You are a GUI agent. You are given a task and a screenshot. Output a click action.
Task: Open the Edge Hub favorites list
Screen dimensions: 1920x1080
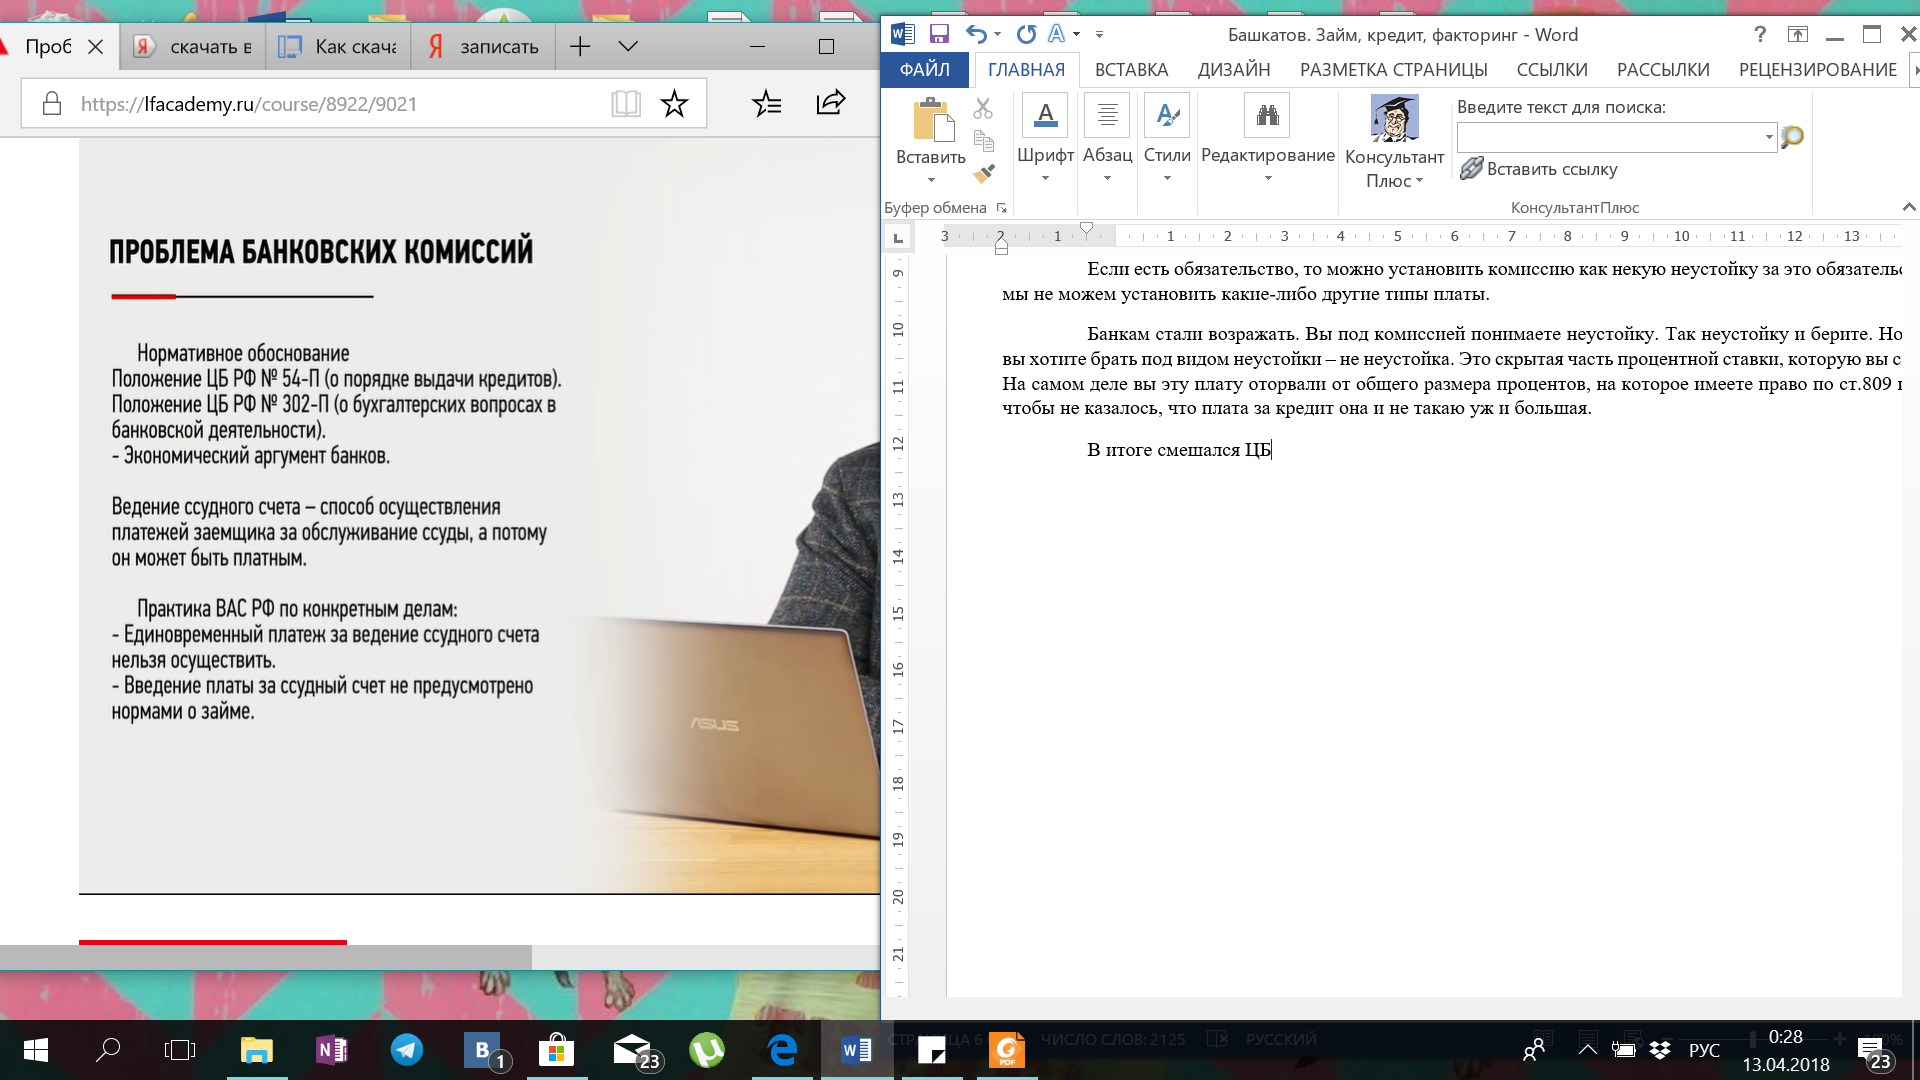pyautogui.click(x=766, y=103)
